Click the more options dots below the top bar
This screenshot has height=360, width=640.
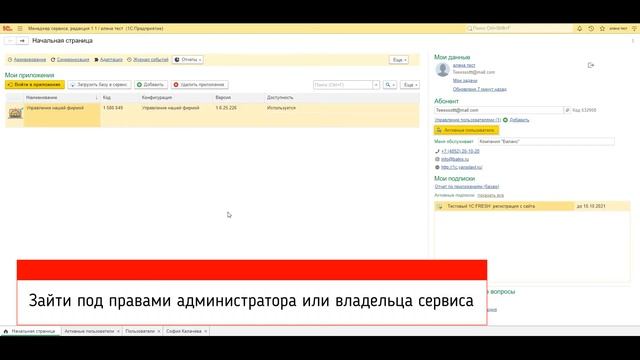click(x=633, y=41)
